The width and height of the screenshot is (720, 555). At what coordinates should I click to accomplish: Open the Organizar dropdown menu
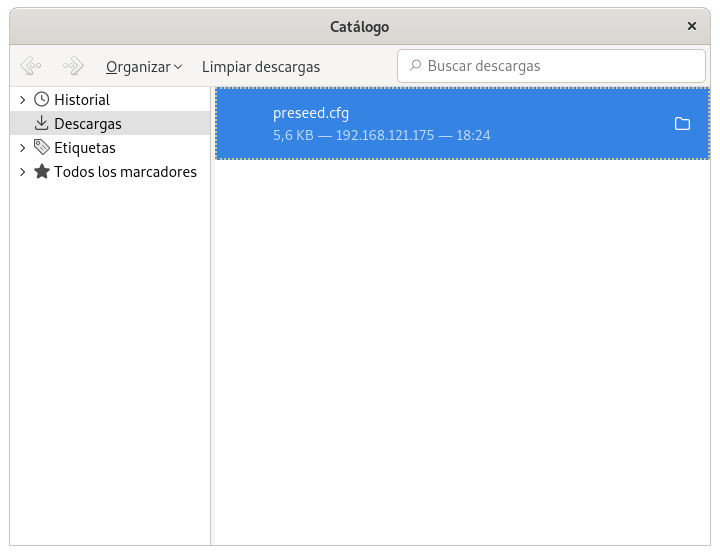pos(144,67)
